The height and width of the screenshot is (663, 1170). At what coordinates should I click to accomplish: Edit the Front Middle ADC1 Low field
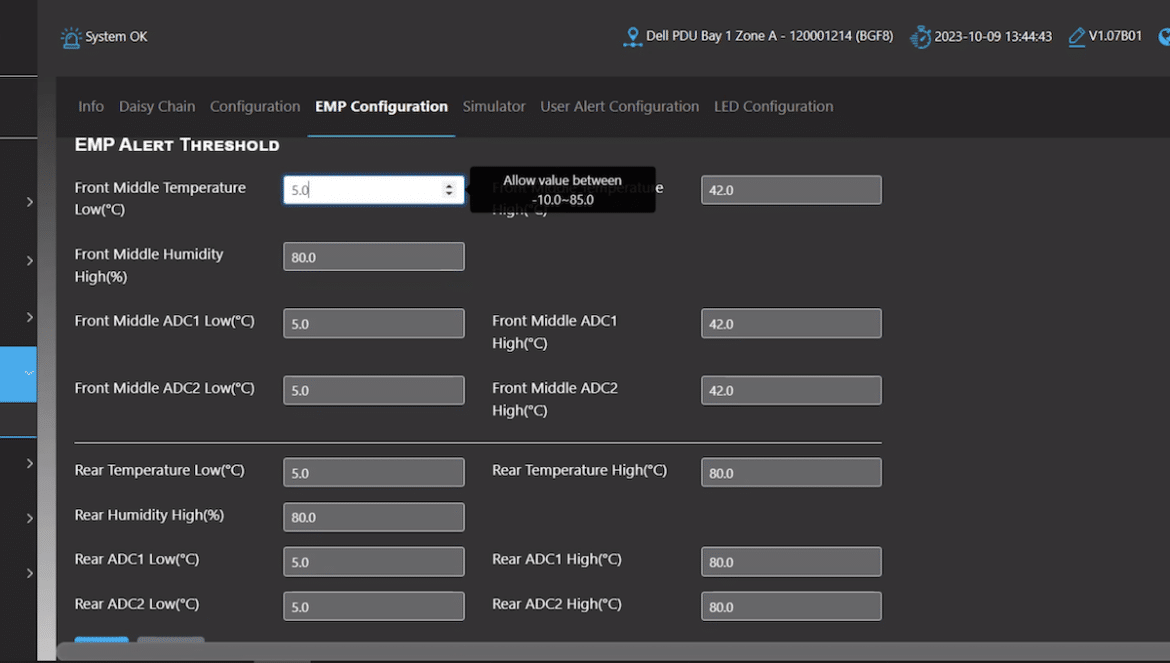374,324
